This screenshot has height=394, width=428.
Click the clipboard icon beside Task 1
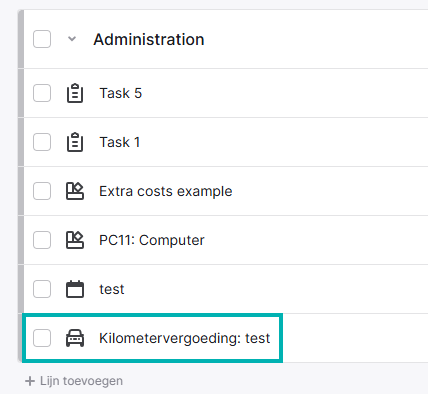75,142
